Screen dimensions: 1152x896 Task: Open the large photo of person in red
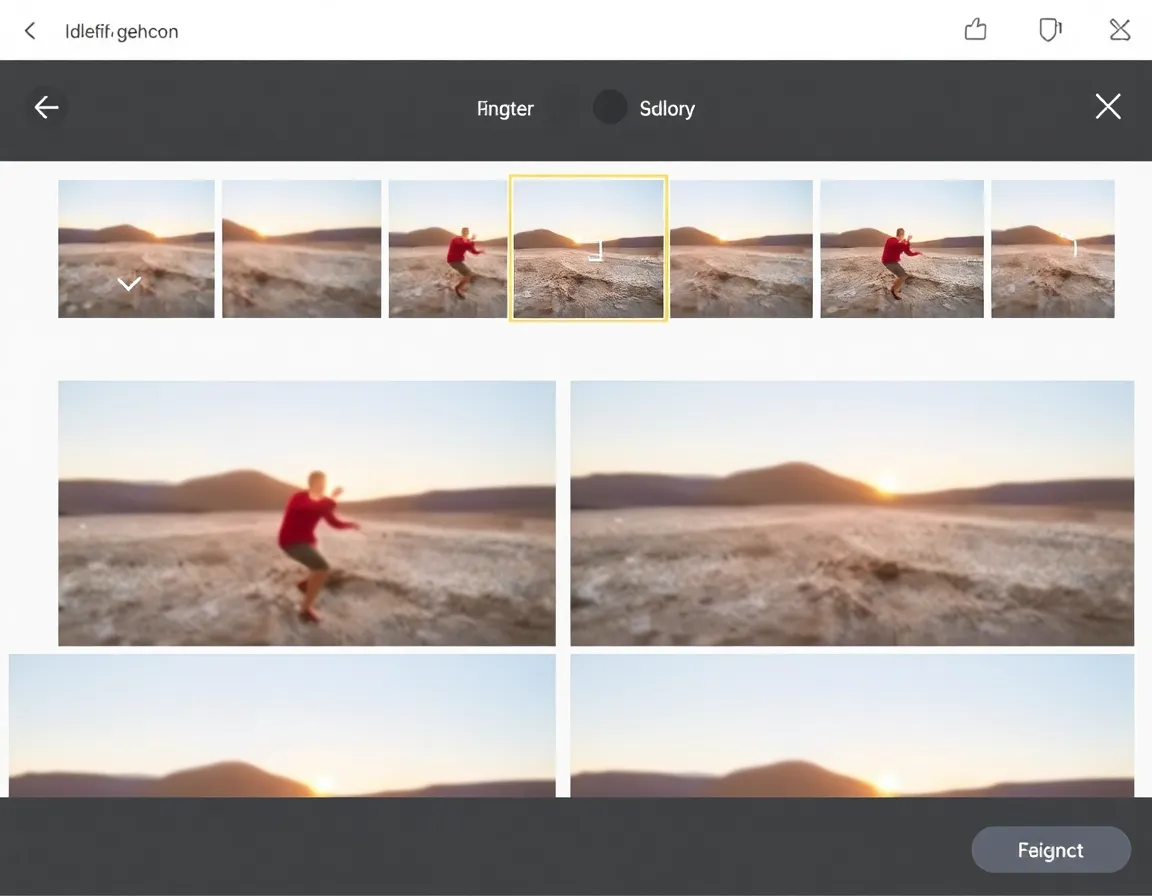[x=307, y=513]
